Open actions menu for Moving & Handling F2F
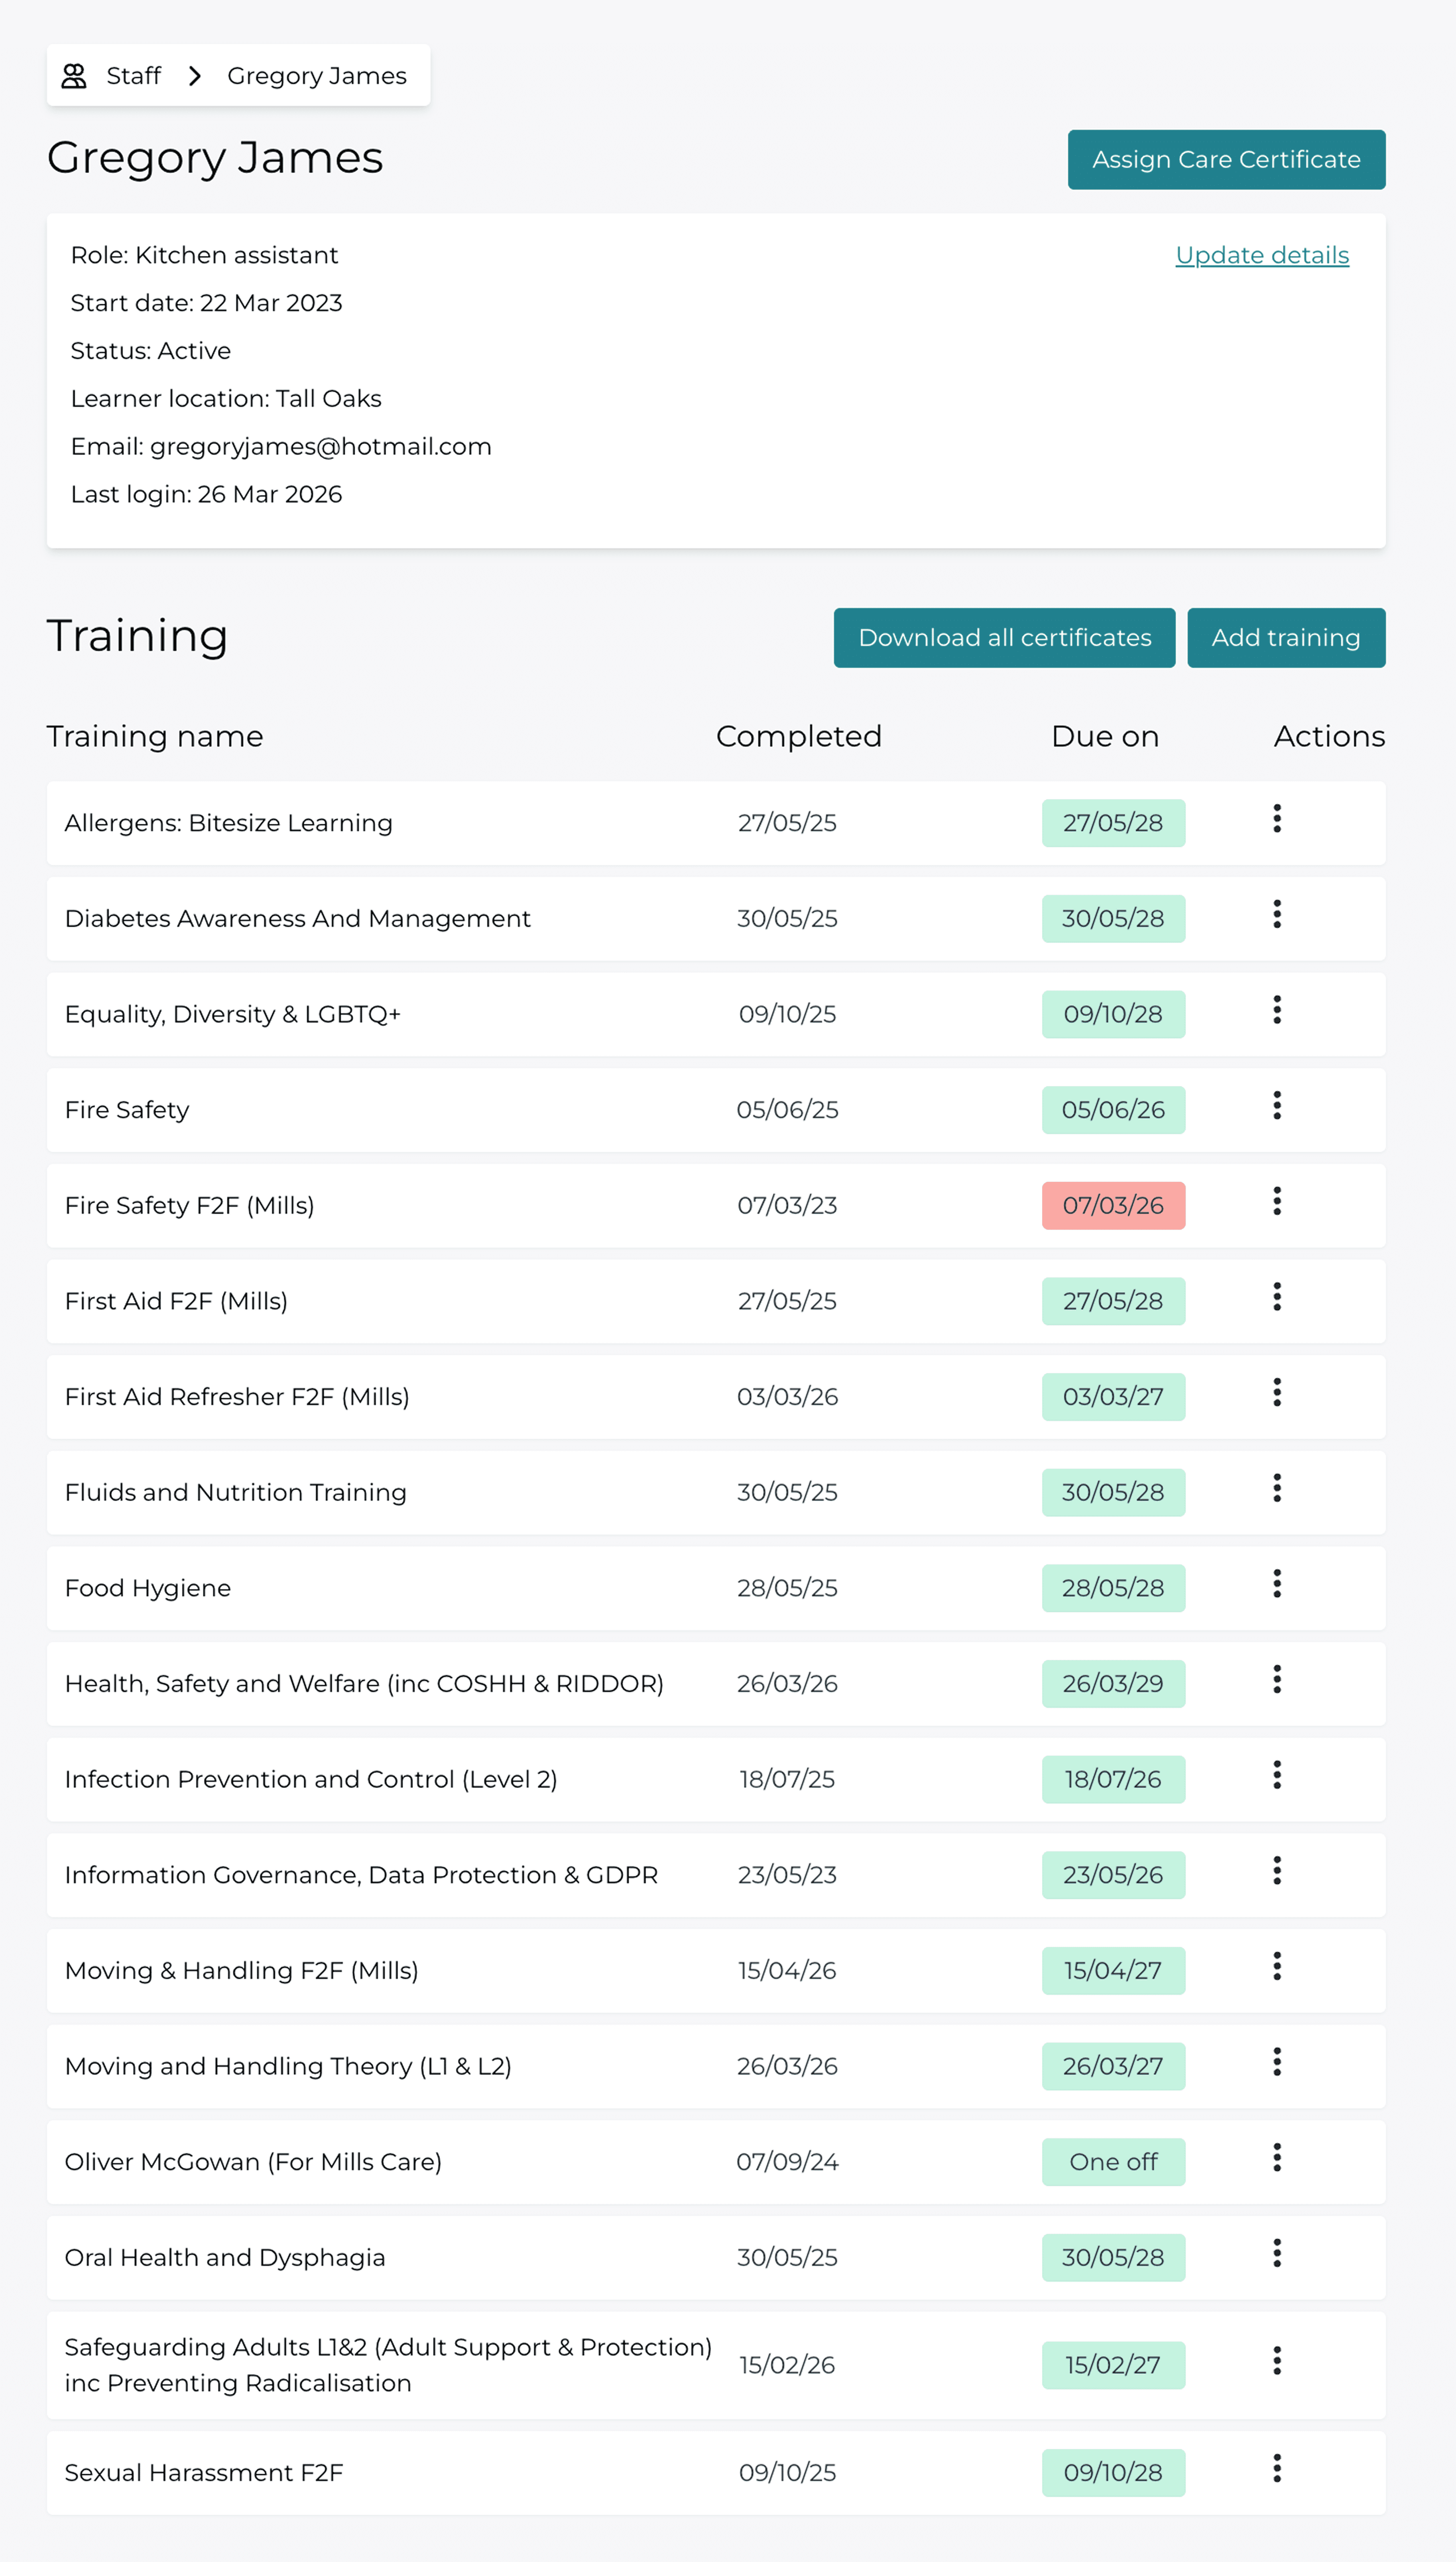Viewport: 1456px width, 2562px height. (x=1277, y=1970)
